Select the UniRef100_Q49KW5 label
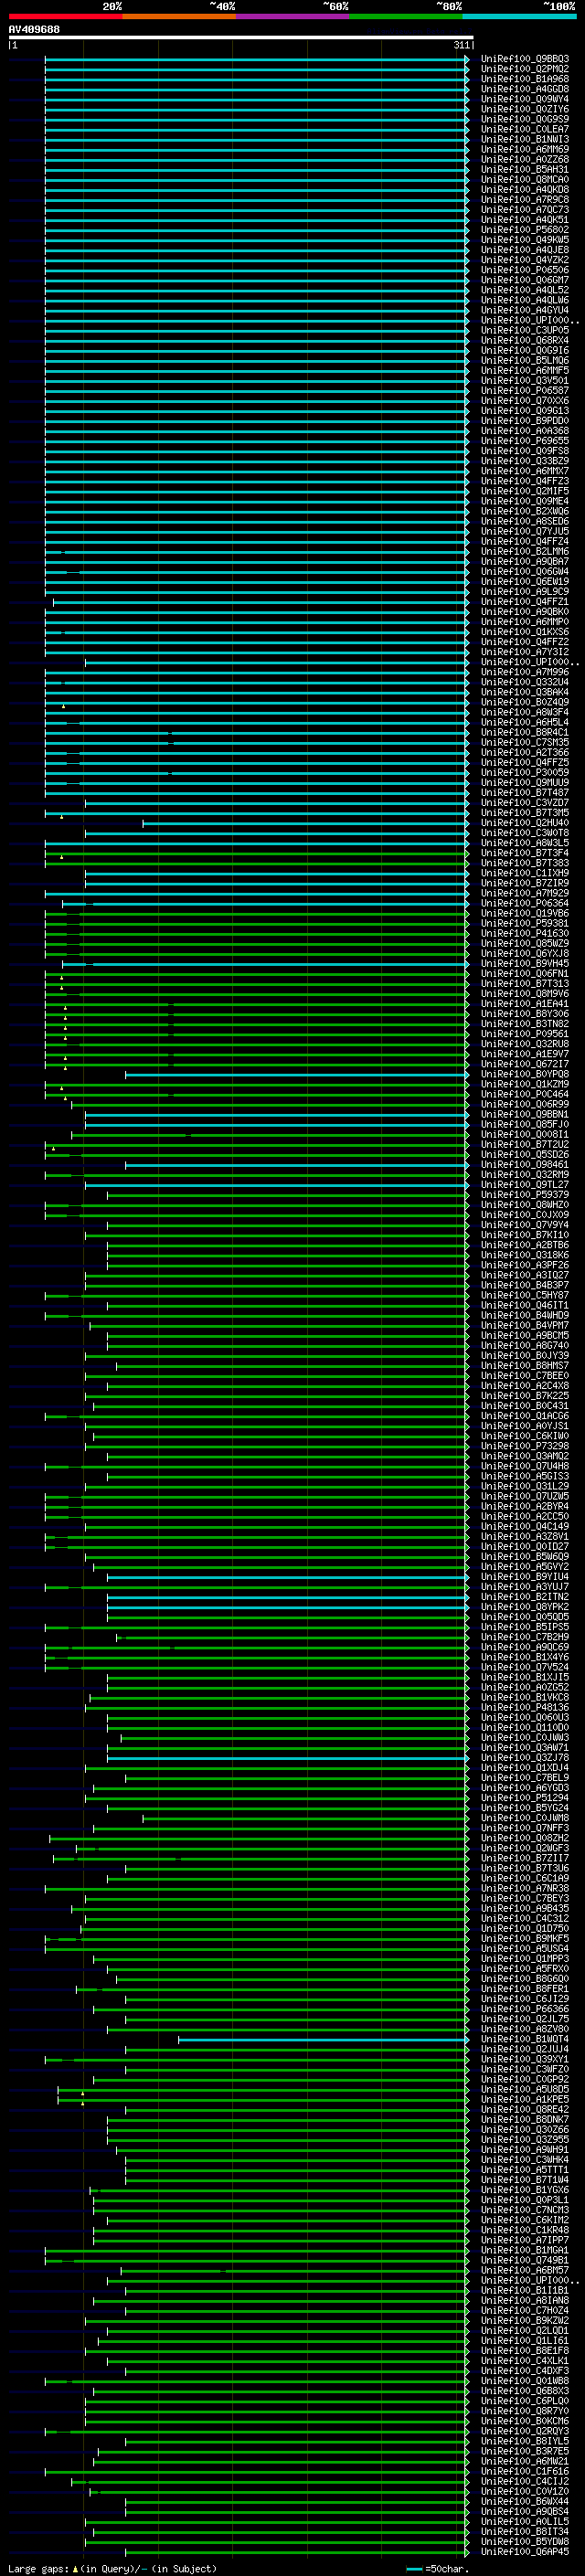This screenshot has height=2576, width=585. [524, 240]
